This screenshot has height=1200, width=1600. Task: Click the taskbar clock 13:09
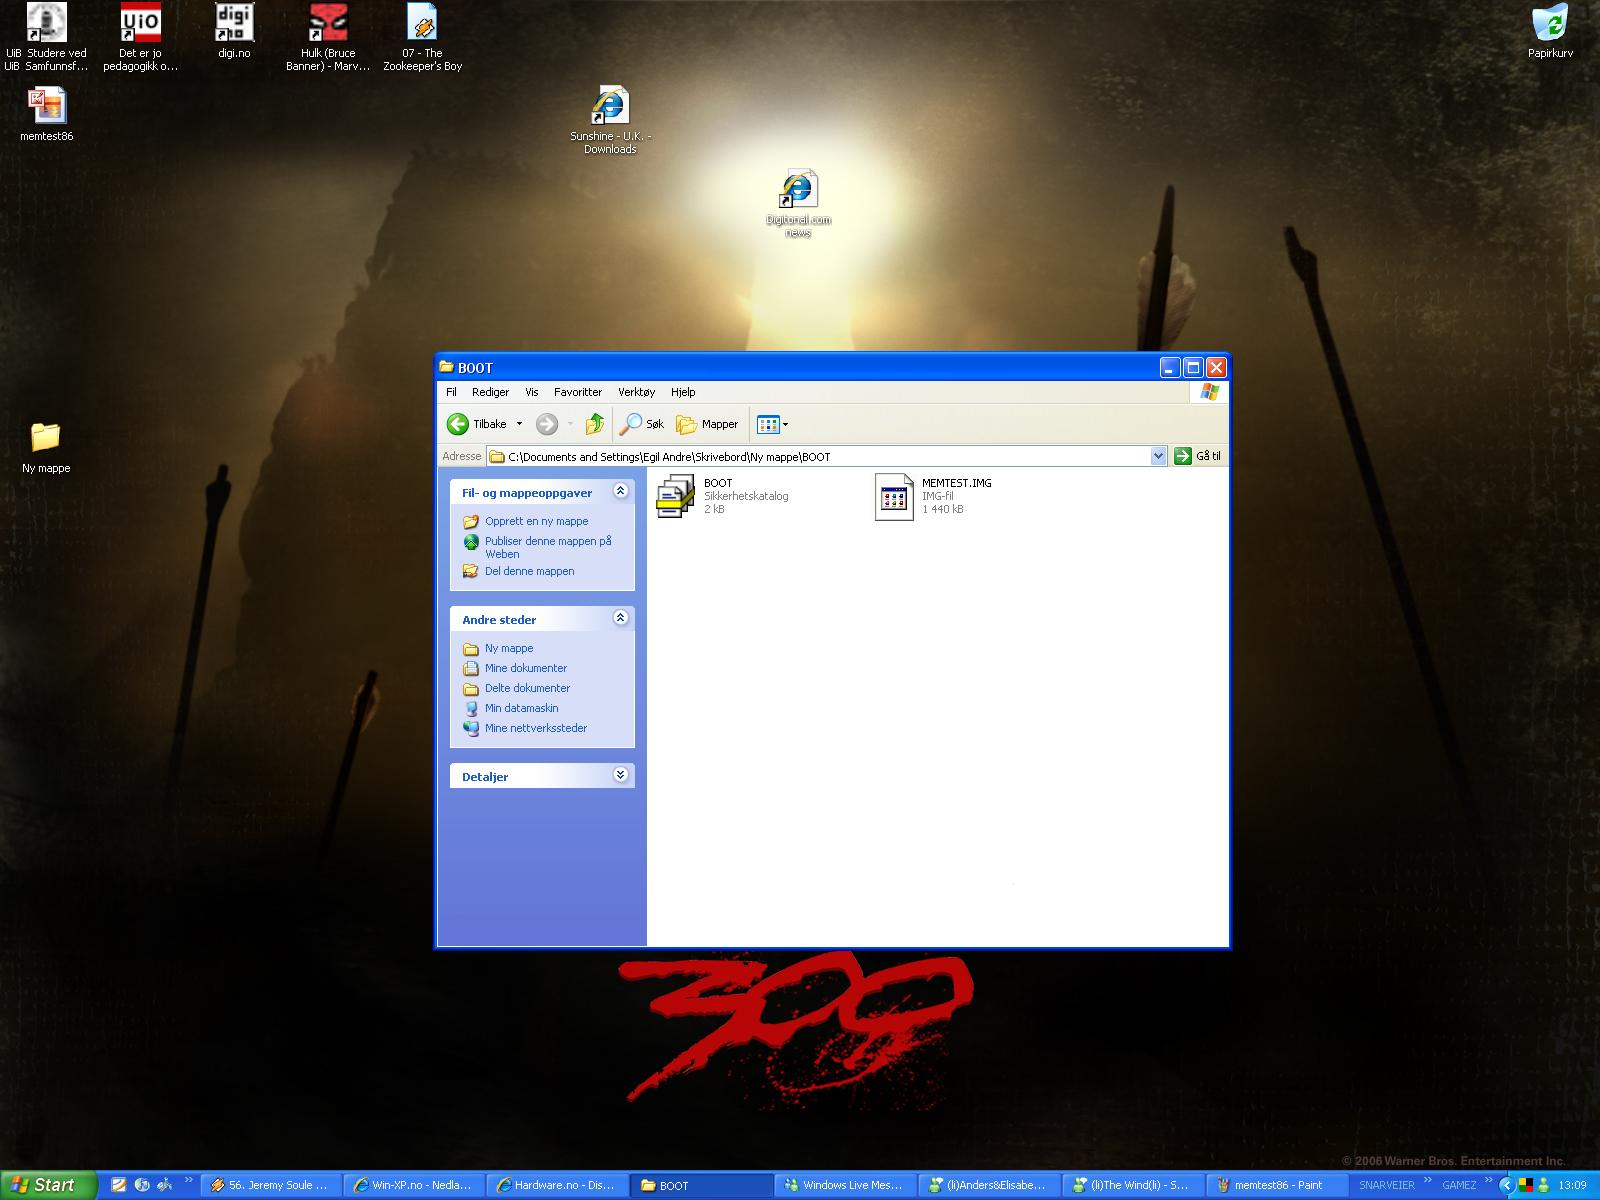pos(1572,1185)
